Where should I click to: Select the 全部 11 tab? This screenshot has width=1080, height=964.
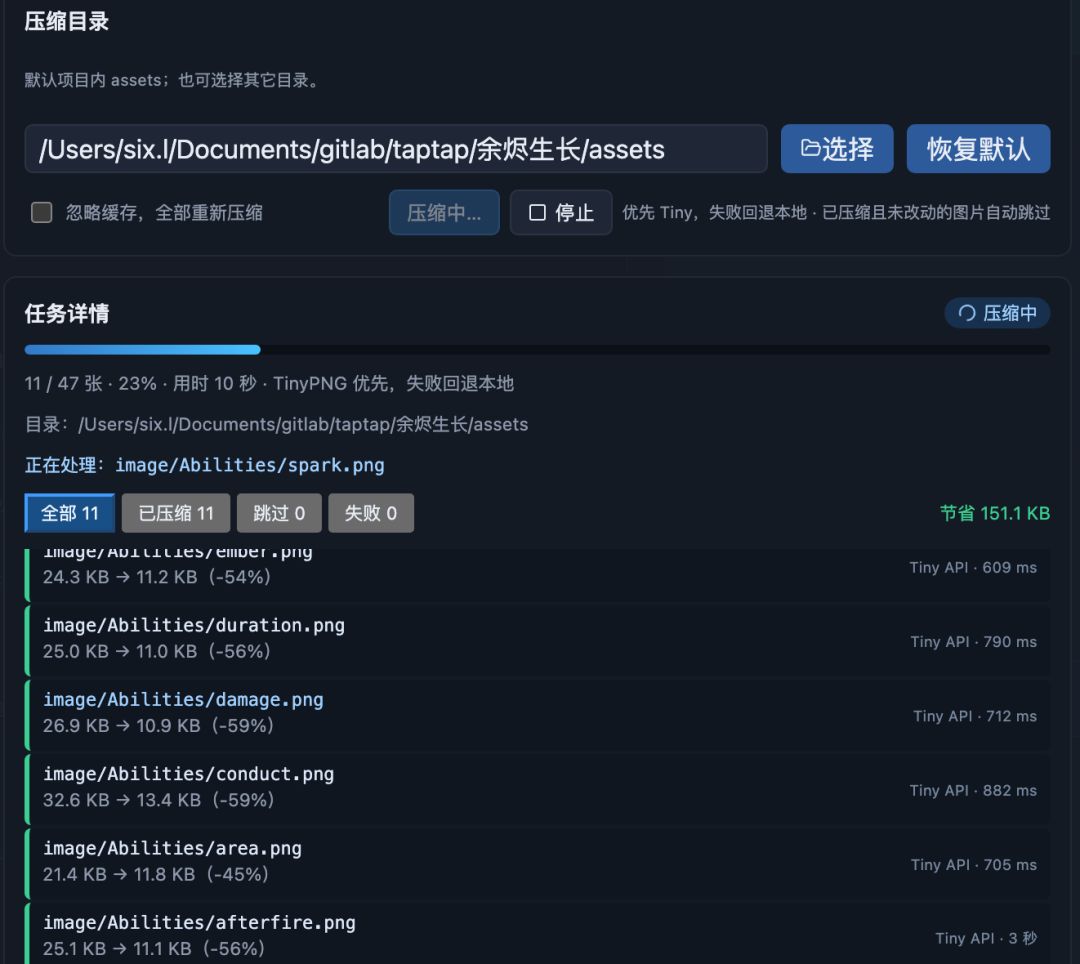70,513
